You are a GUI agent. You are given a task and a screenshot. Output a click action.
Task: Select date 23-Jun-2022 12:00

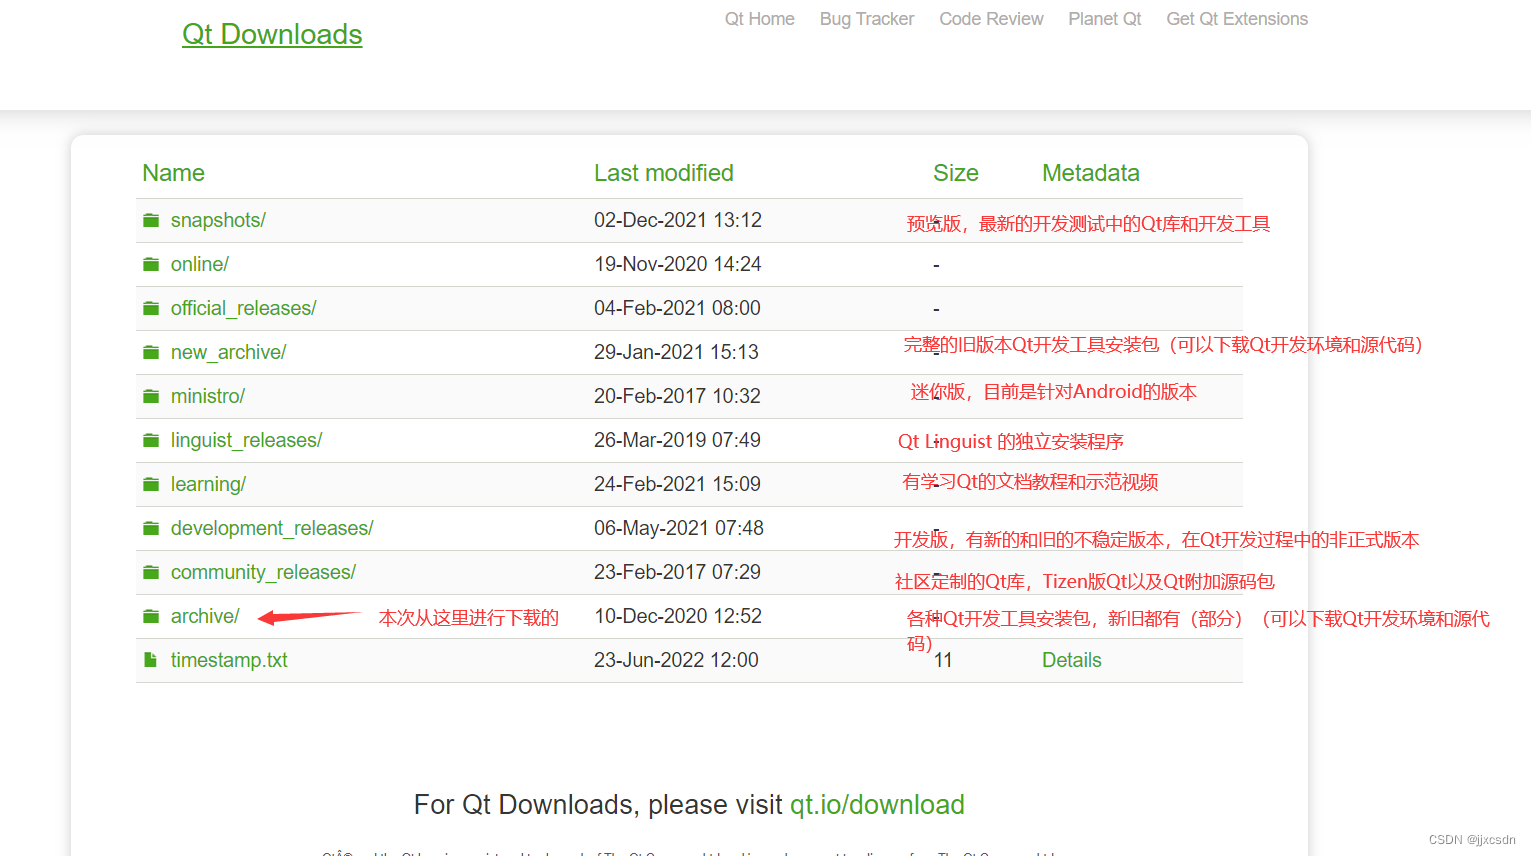coord(676,660)
